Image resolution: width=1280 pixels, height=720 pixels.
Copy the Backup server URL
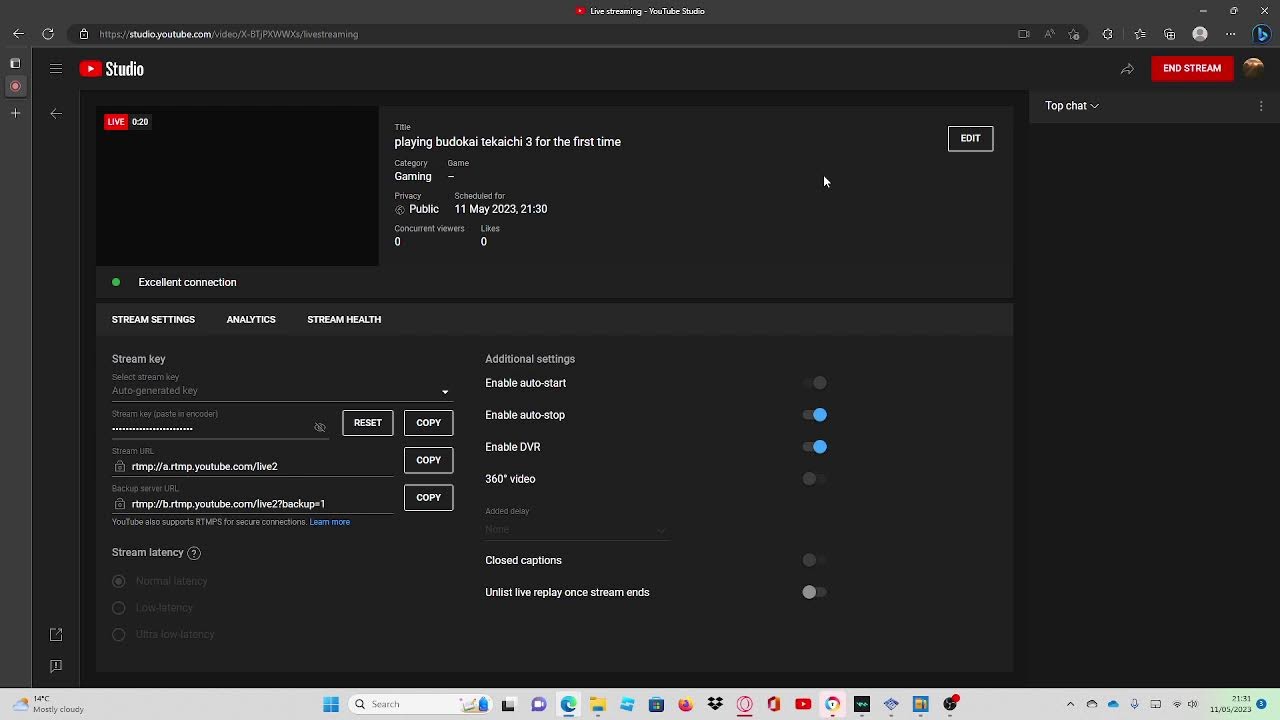pyautogui.click(x=428, y=497)
